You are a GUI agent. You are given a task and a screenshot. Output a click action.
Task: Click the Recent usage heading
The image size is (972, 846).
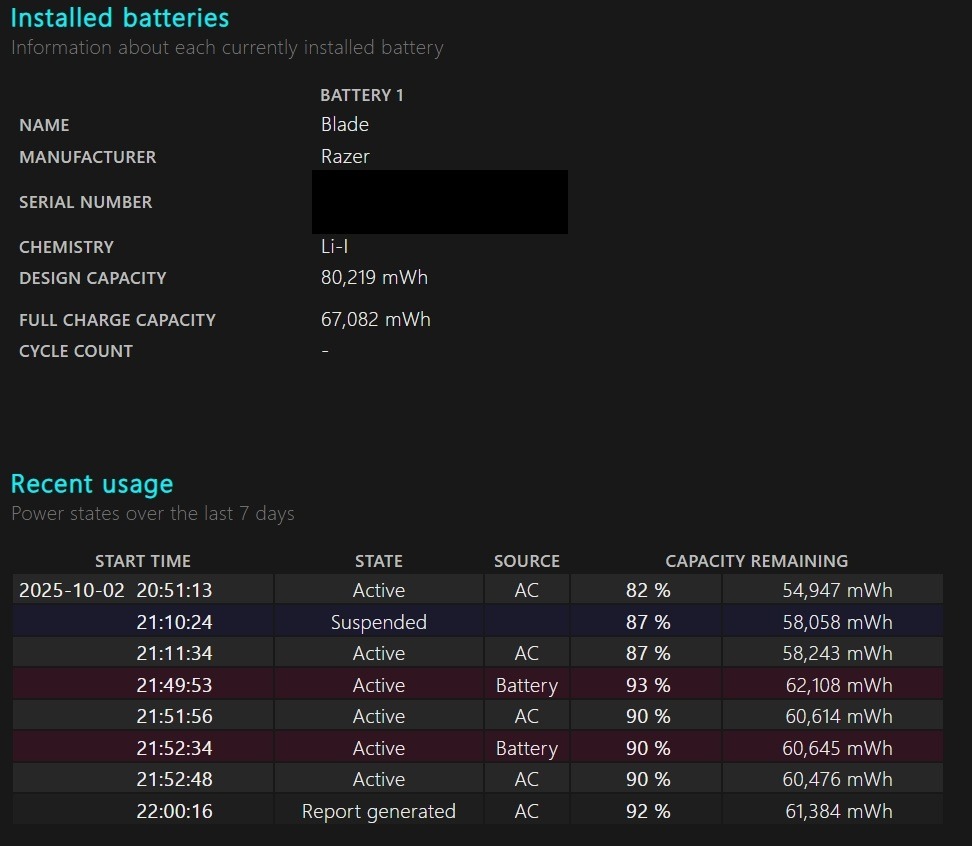click(92, 484)
